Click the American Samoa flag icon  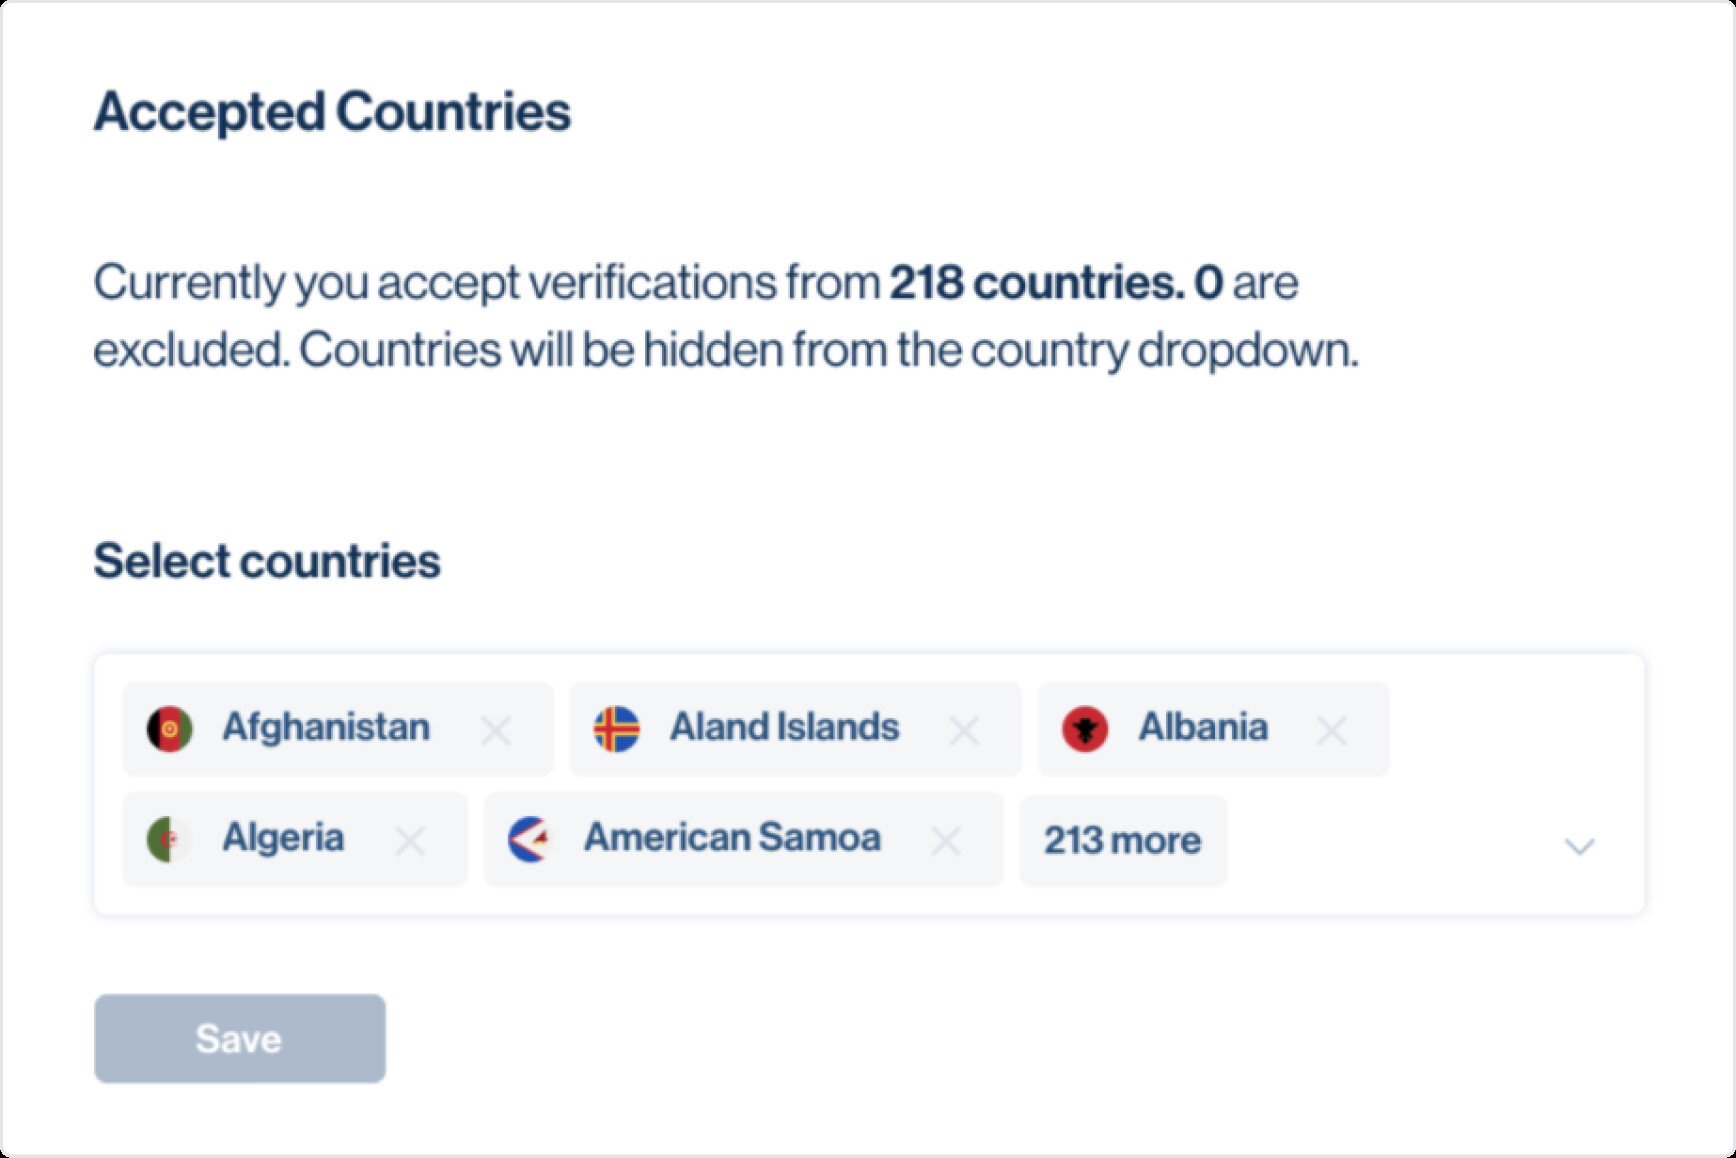531,839
